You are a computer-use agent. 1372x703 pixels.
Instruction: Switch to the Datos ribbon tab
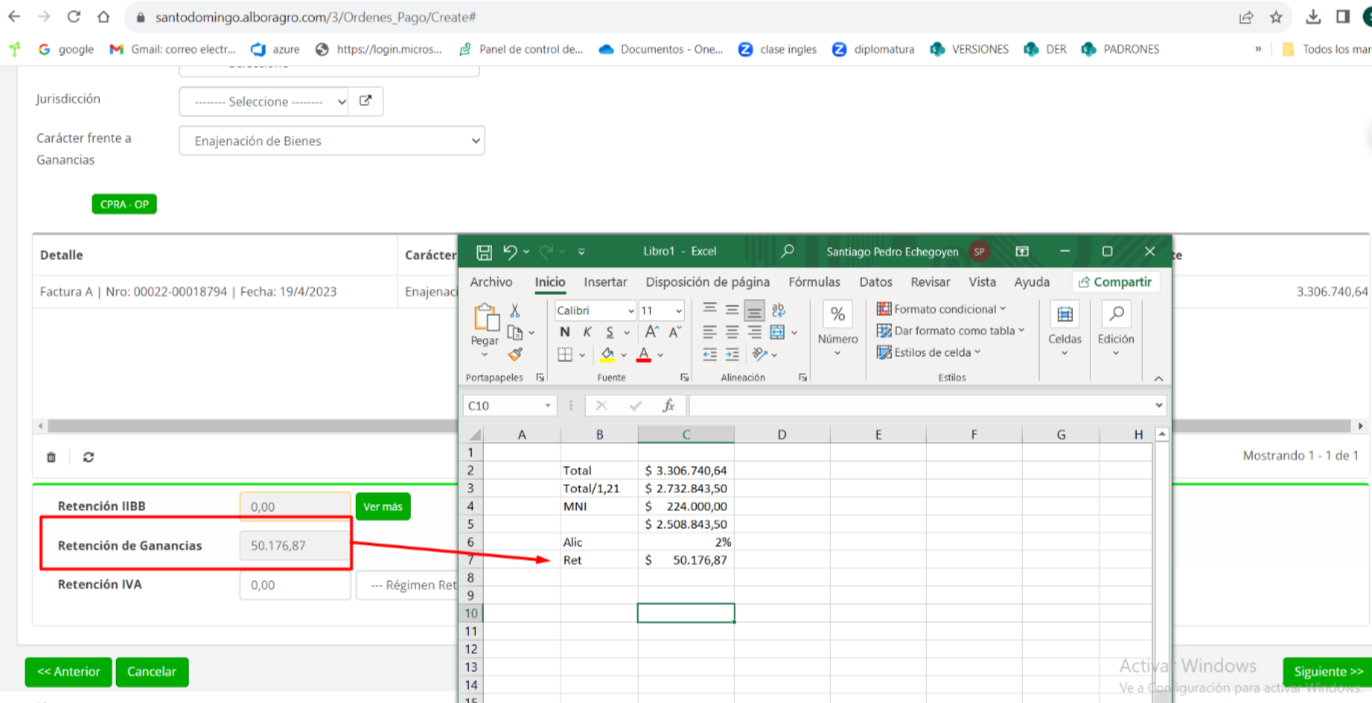pos(876,282)
